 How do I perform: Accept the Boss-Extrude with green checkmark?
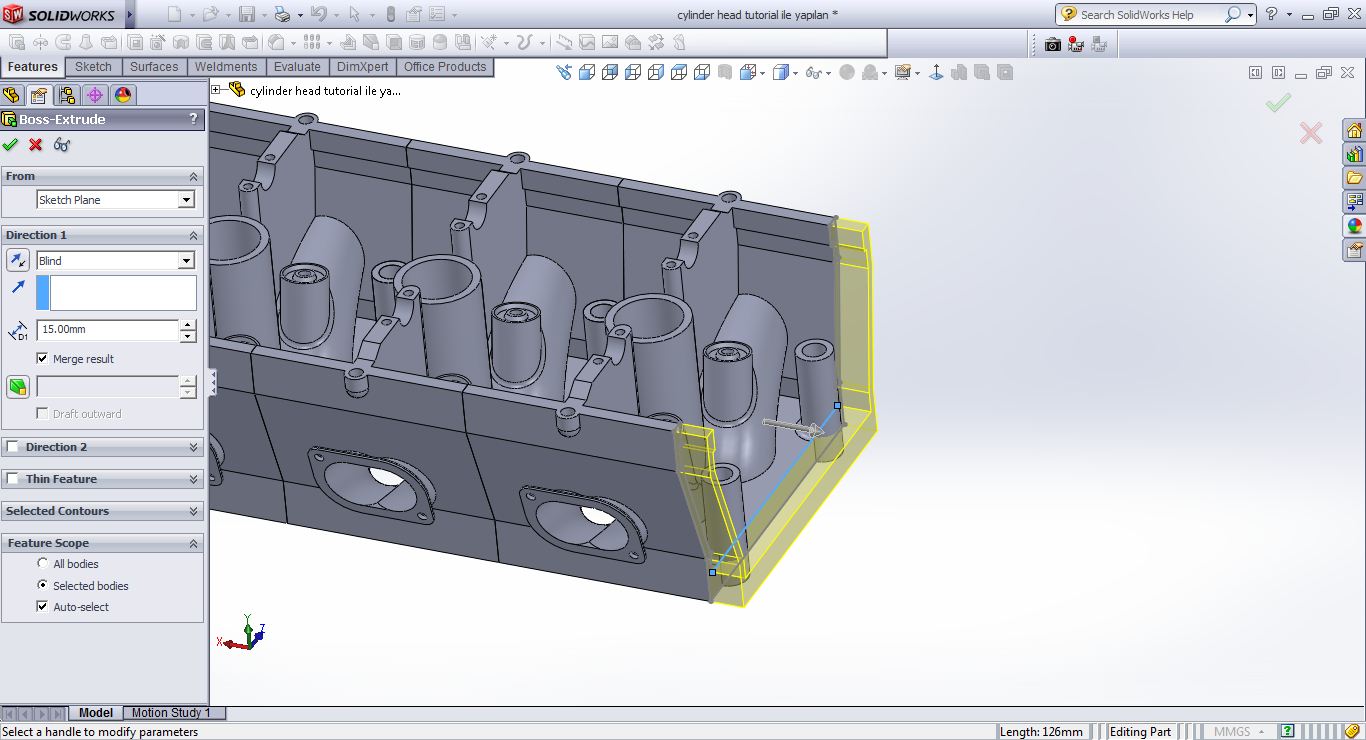click(11, 145)
